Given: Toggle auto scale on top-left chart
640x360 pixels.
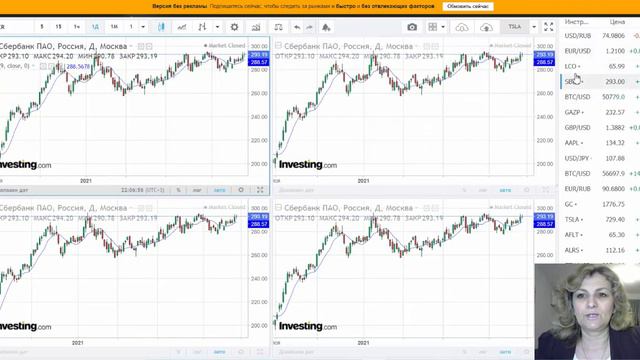Looking at the screenshot, I should click(x=219, y=190).
